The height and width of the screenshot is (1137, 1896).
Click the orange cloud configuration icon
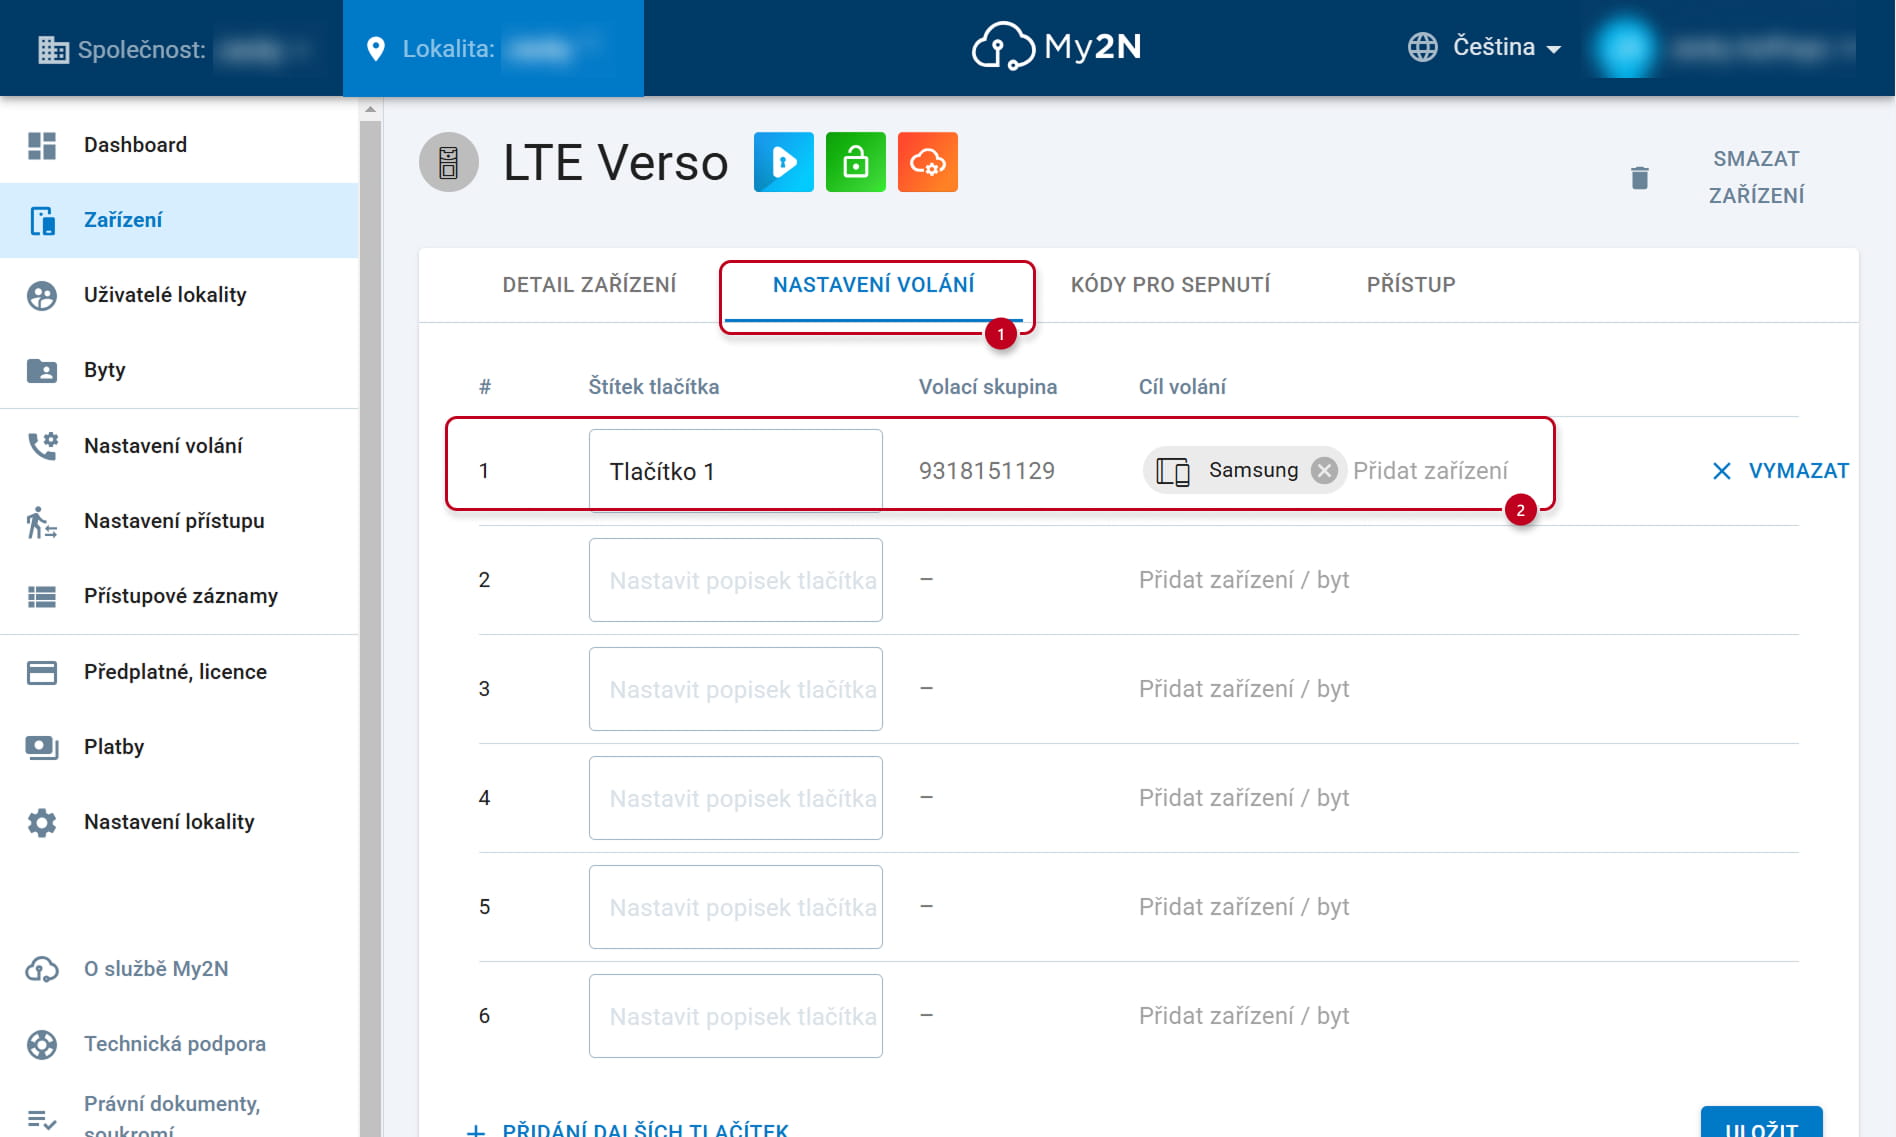pyautogui.click(x=928, y=162)
